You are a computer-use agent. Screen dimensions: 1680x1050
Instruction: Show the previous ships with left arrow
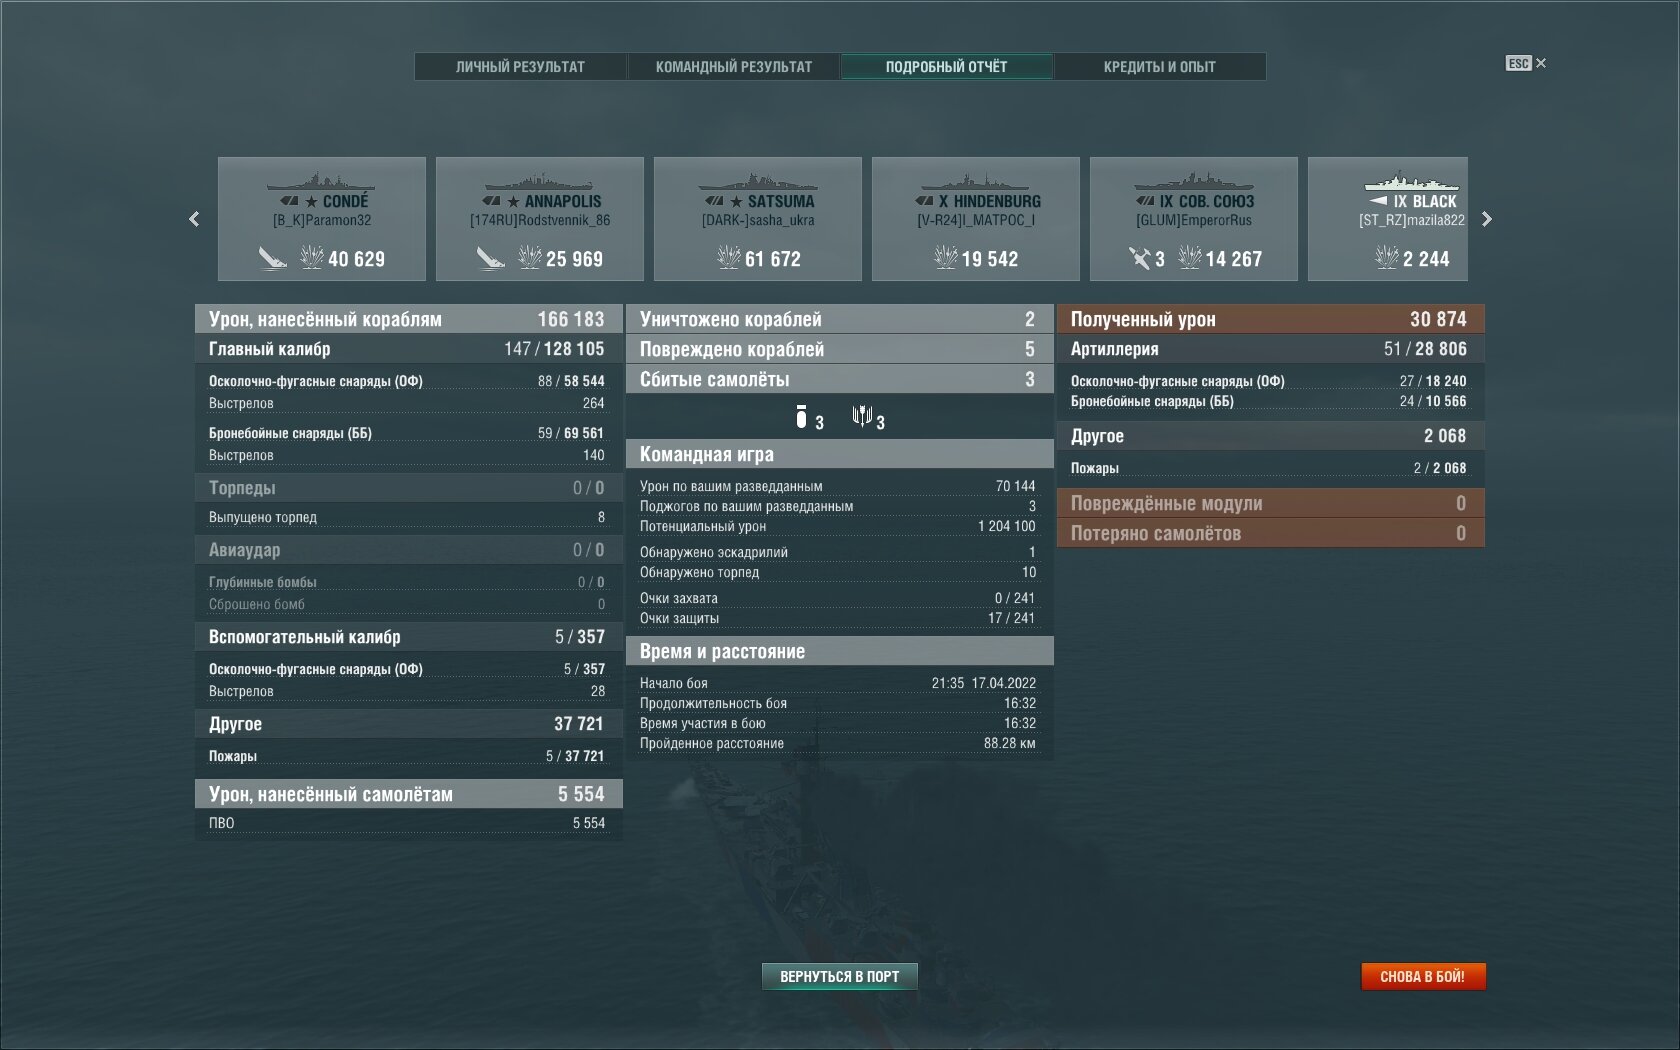point(194,219)
